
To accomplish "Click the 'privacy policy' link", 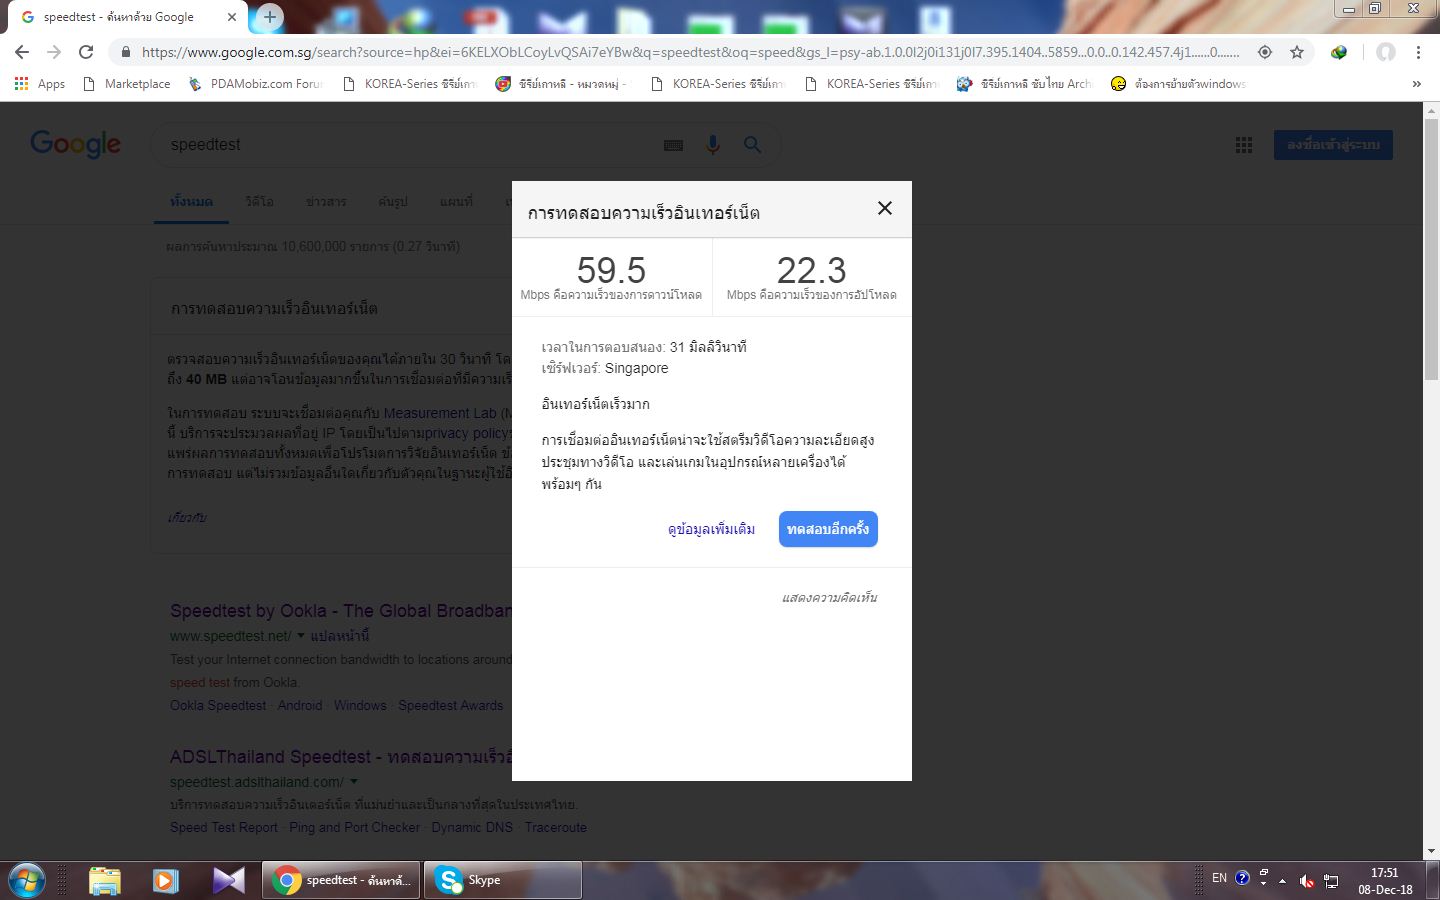I will 467,433.
